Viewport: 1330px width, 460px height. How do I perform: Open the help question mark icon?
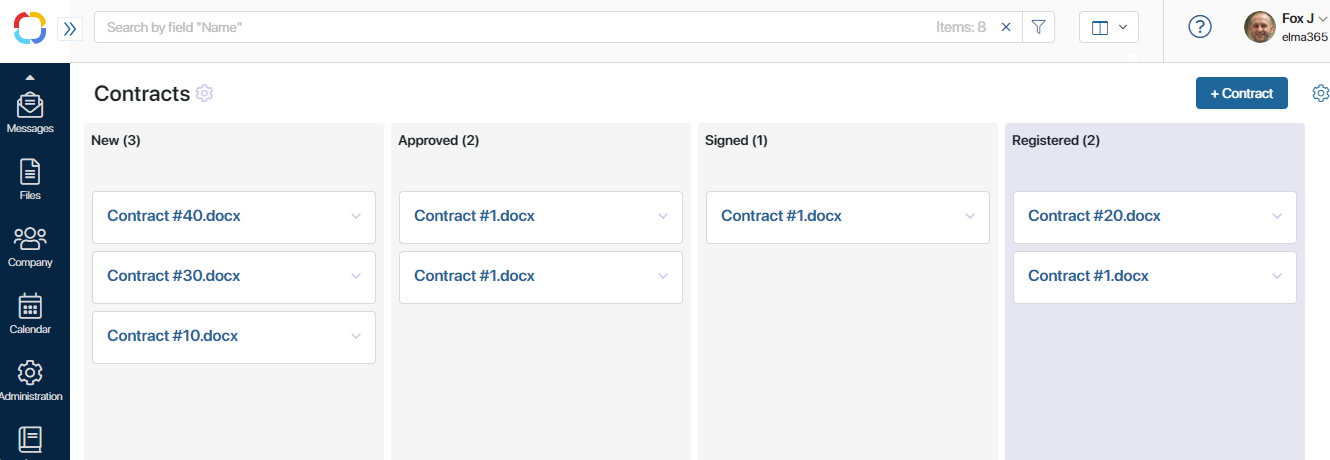point(1200,27)
